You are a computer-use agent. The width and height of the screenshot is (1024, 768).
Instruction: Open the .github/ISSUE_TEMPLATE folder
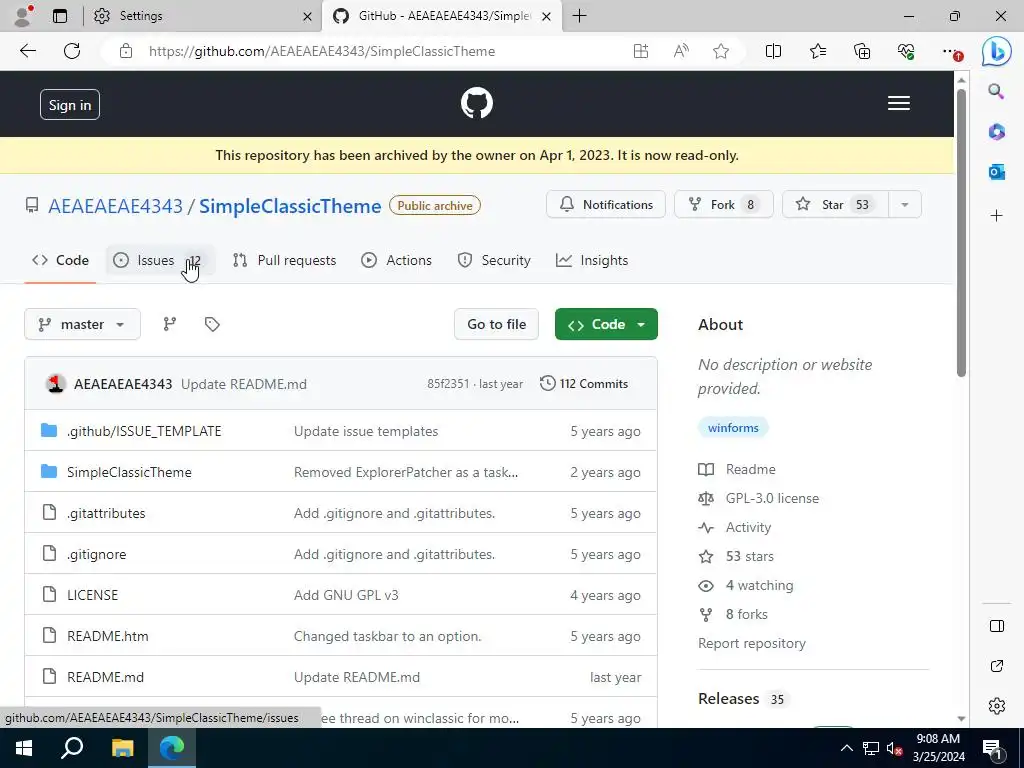click(x=144, y=431)
